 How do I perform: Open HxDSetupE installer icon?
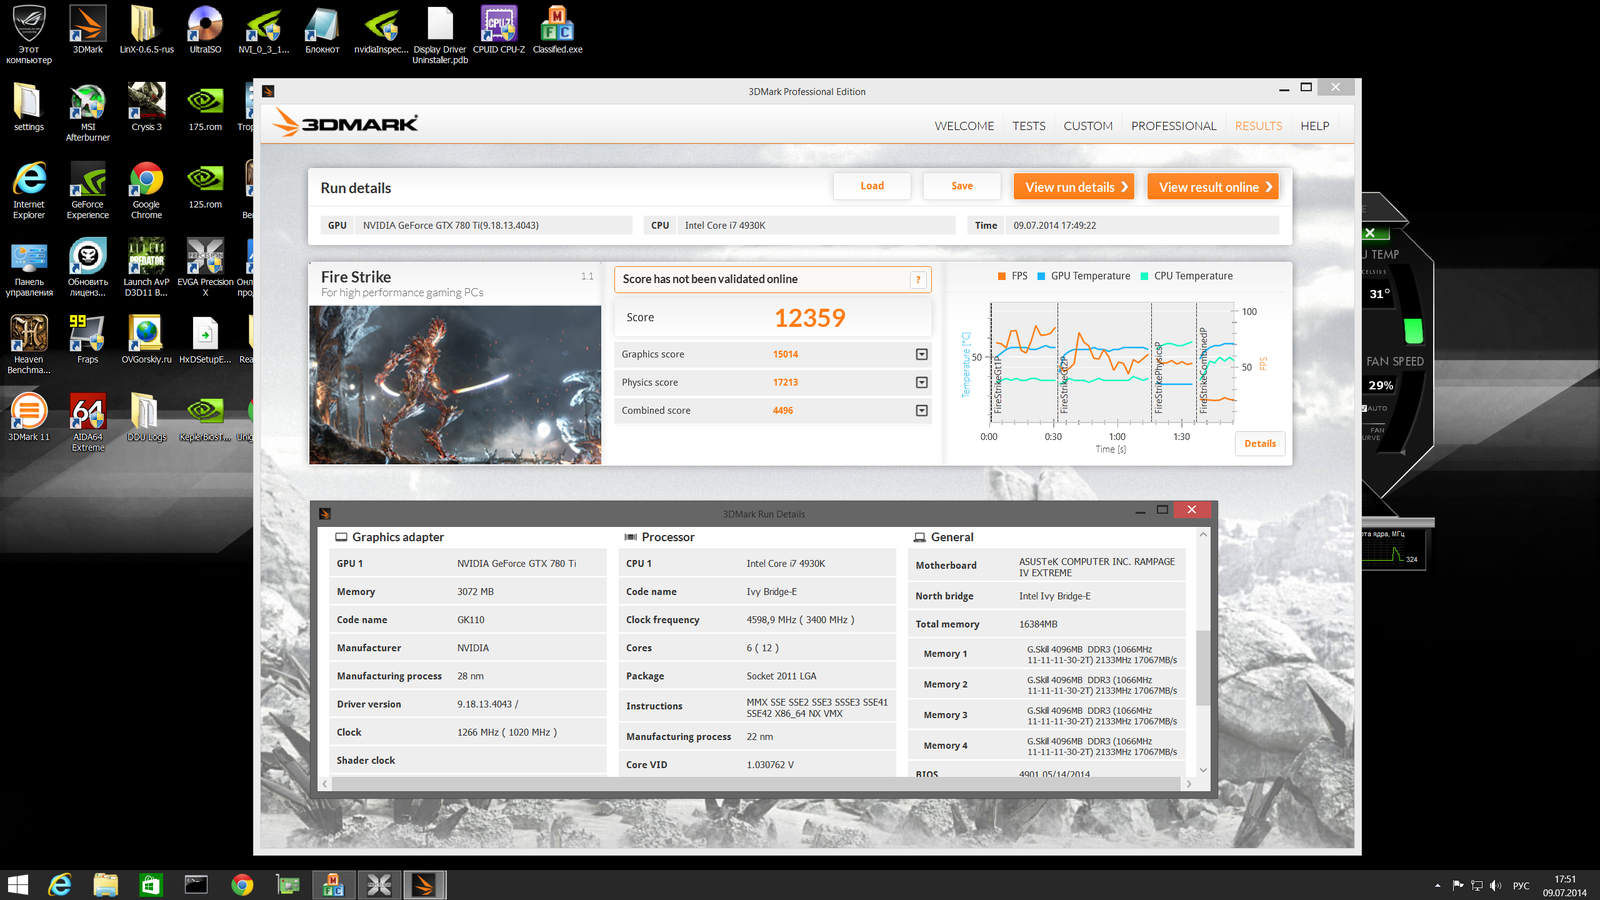coord(205,340)
